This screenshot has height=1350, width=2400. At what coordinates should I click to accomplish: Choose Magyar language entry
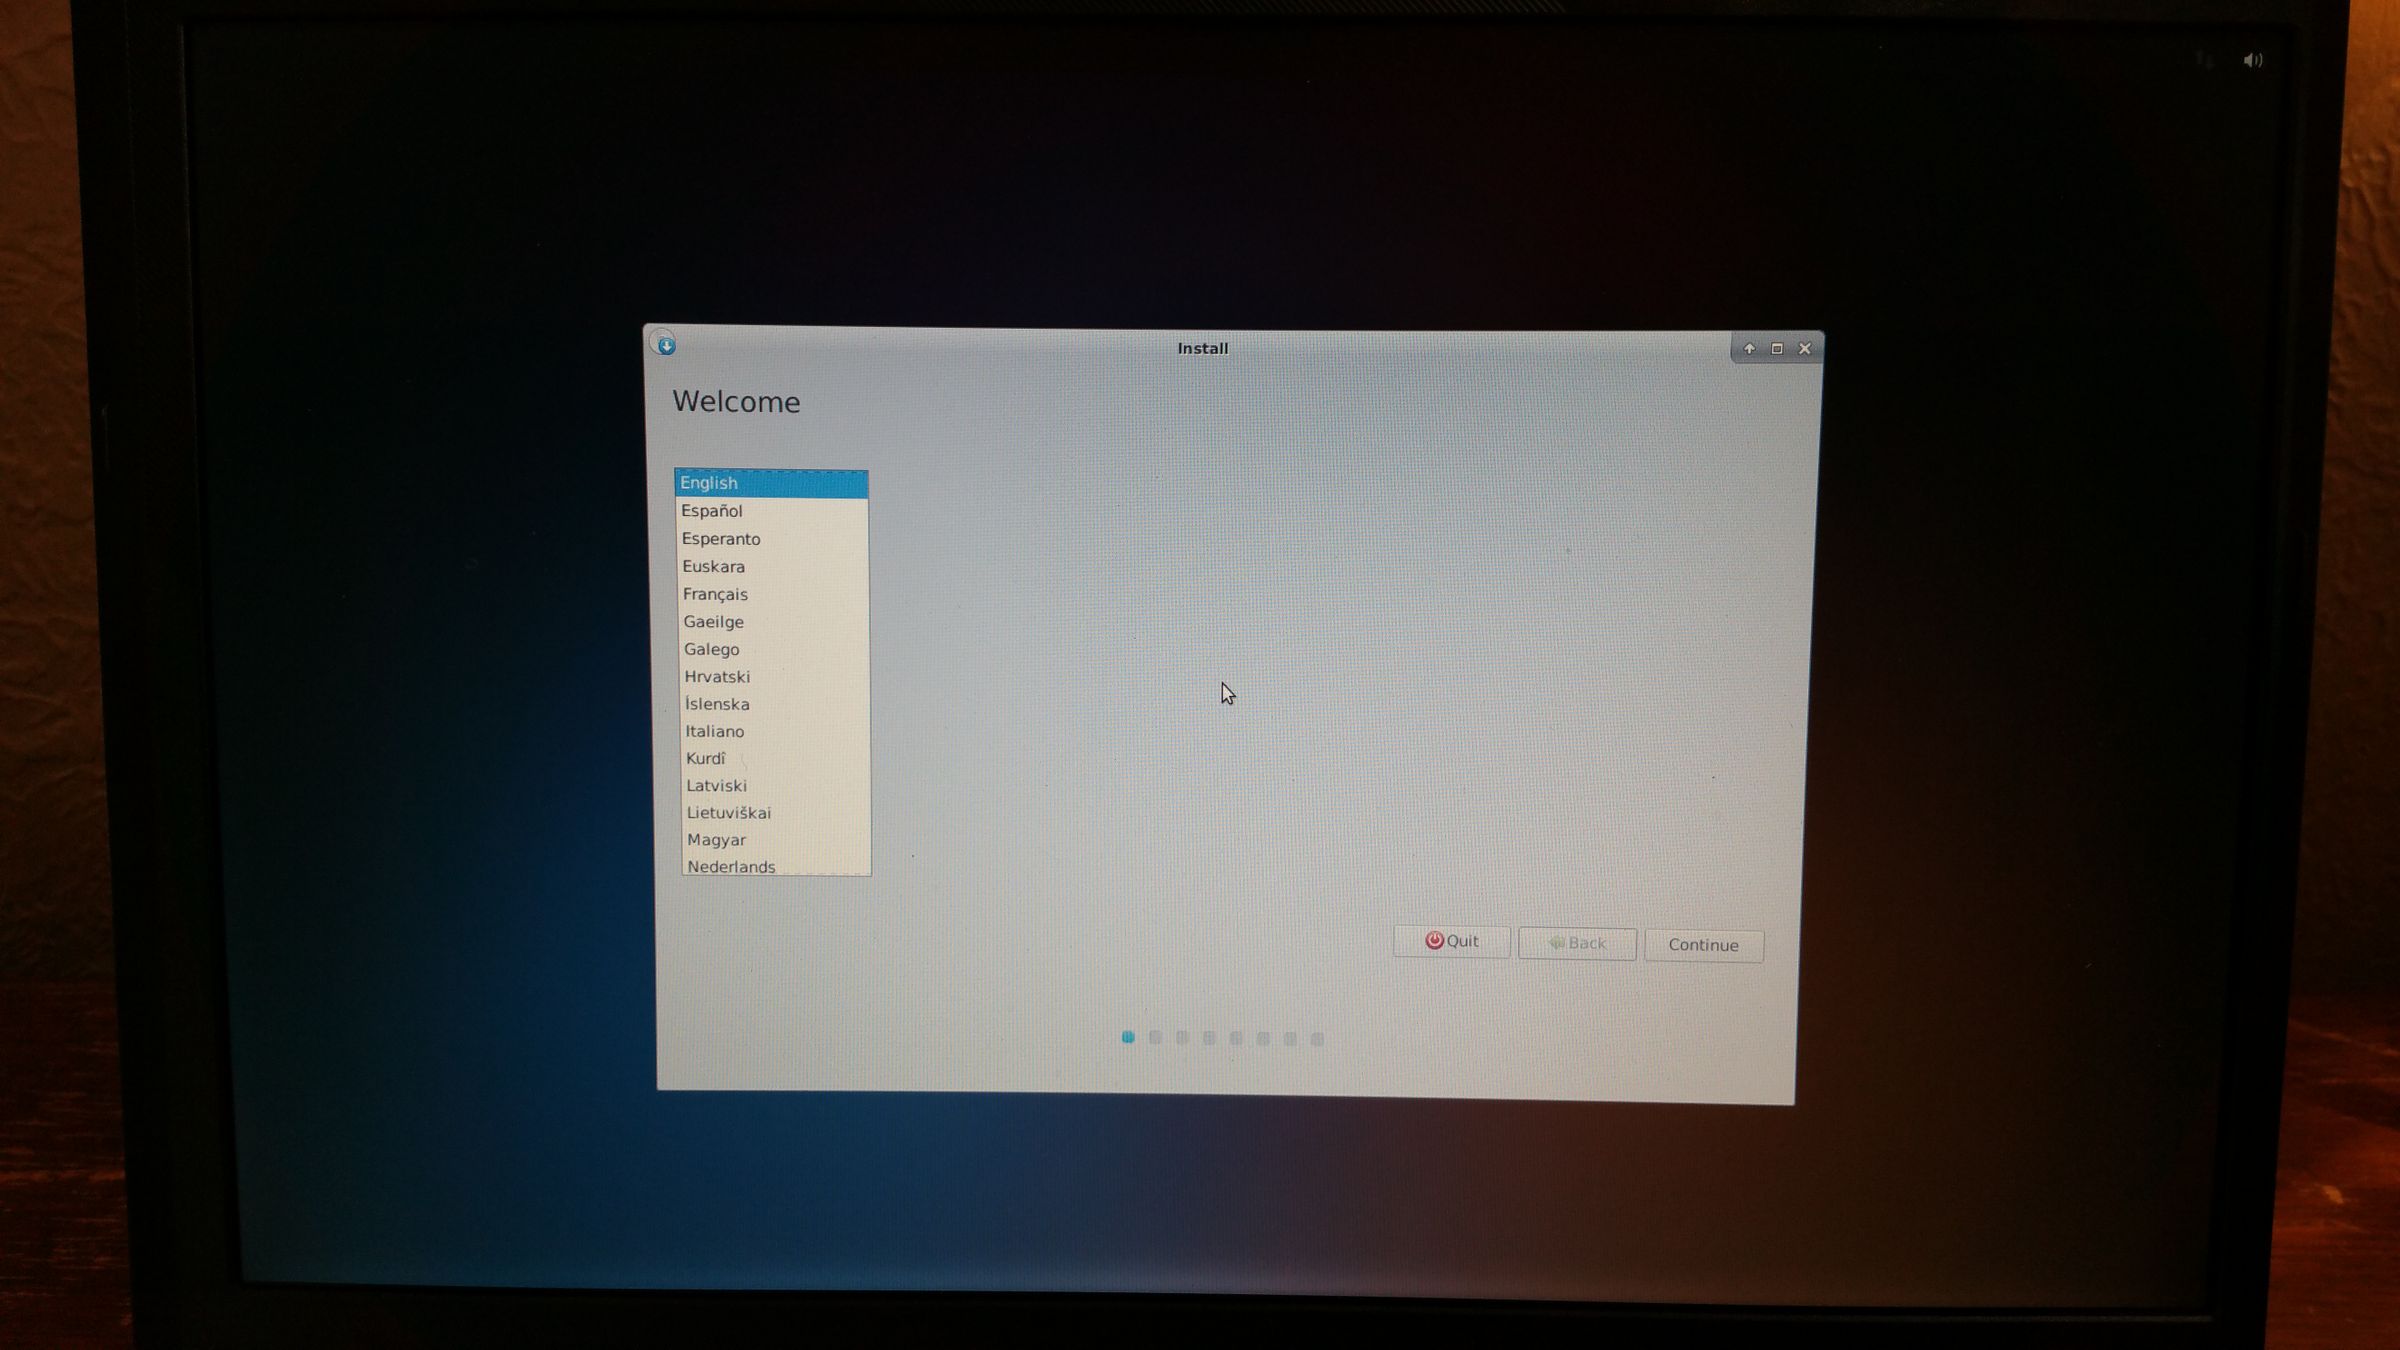(716, 840)
